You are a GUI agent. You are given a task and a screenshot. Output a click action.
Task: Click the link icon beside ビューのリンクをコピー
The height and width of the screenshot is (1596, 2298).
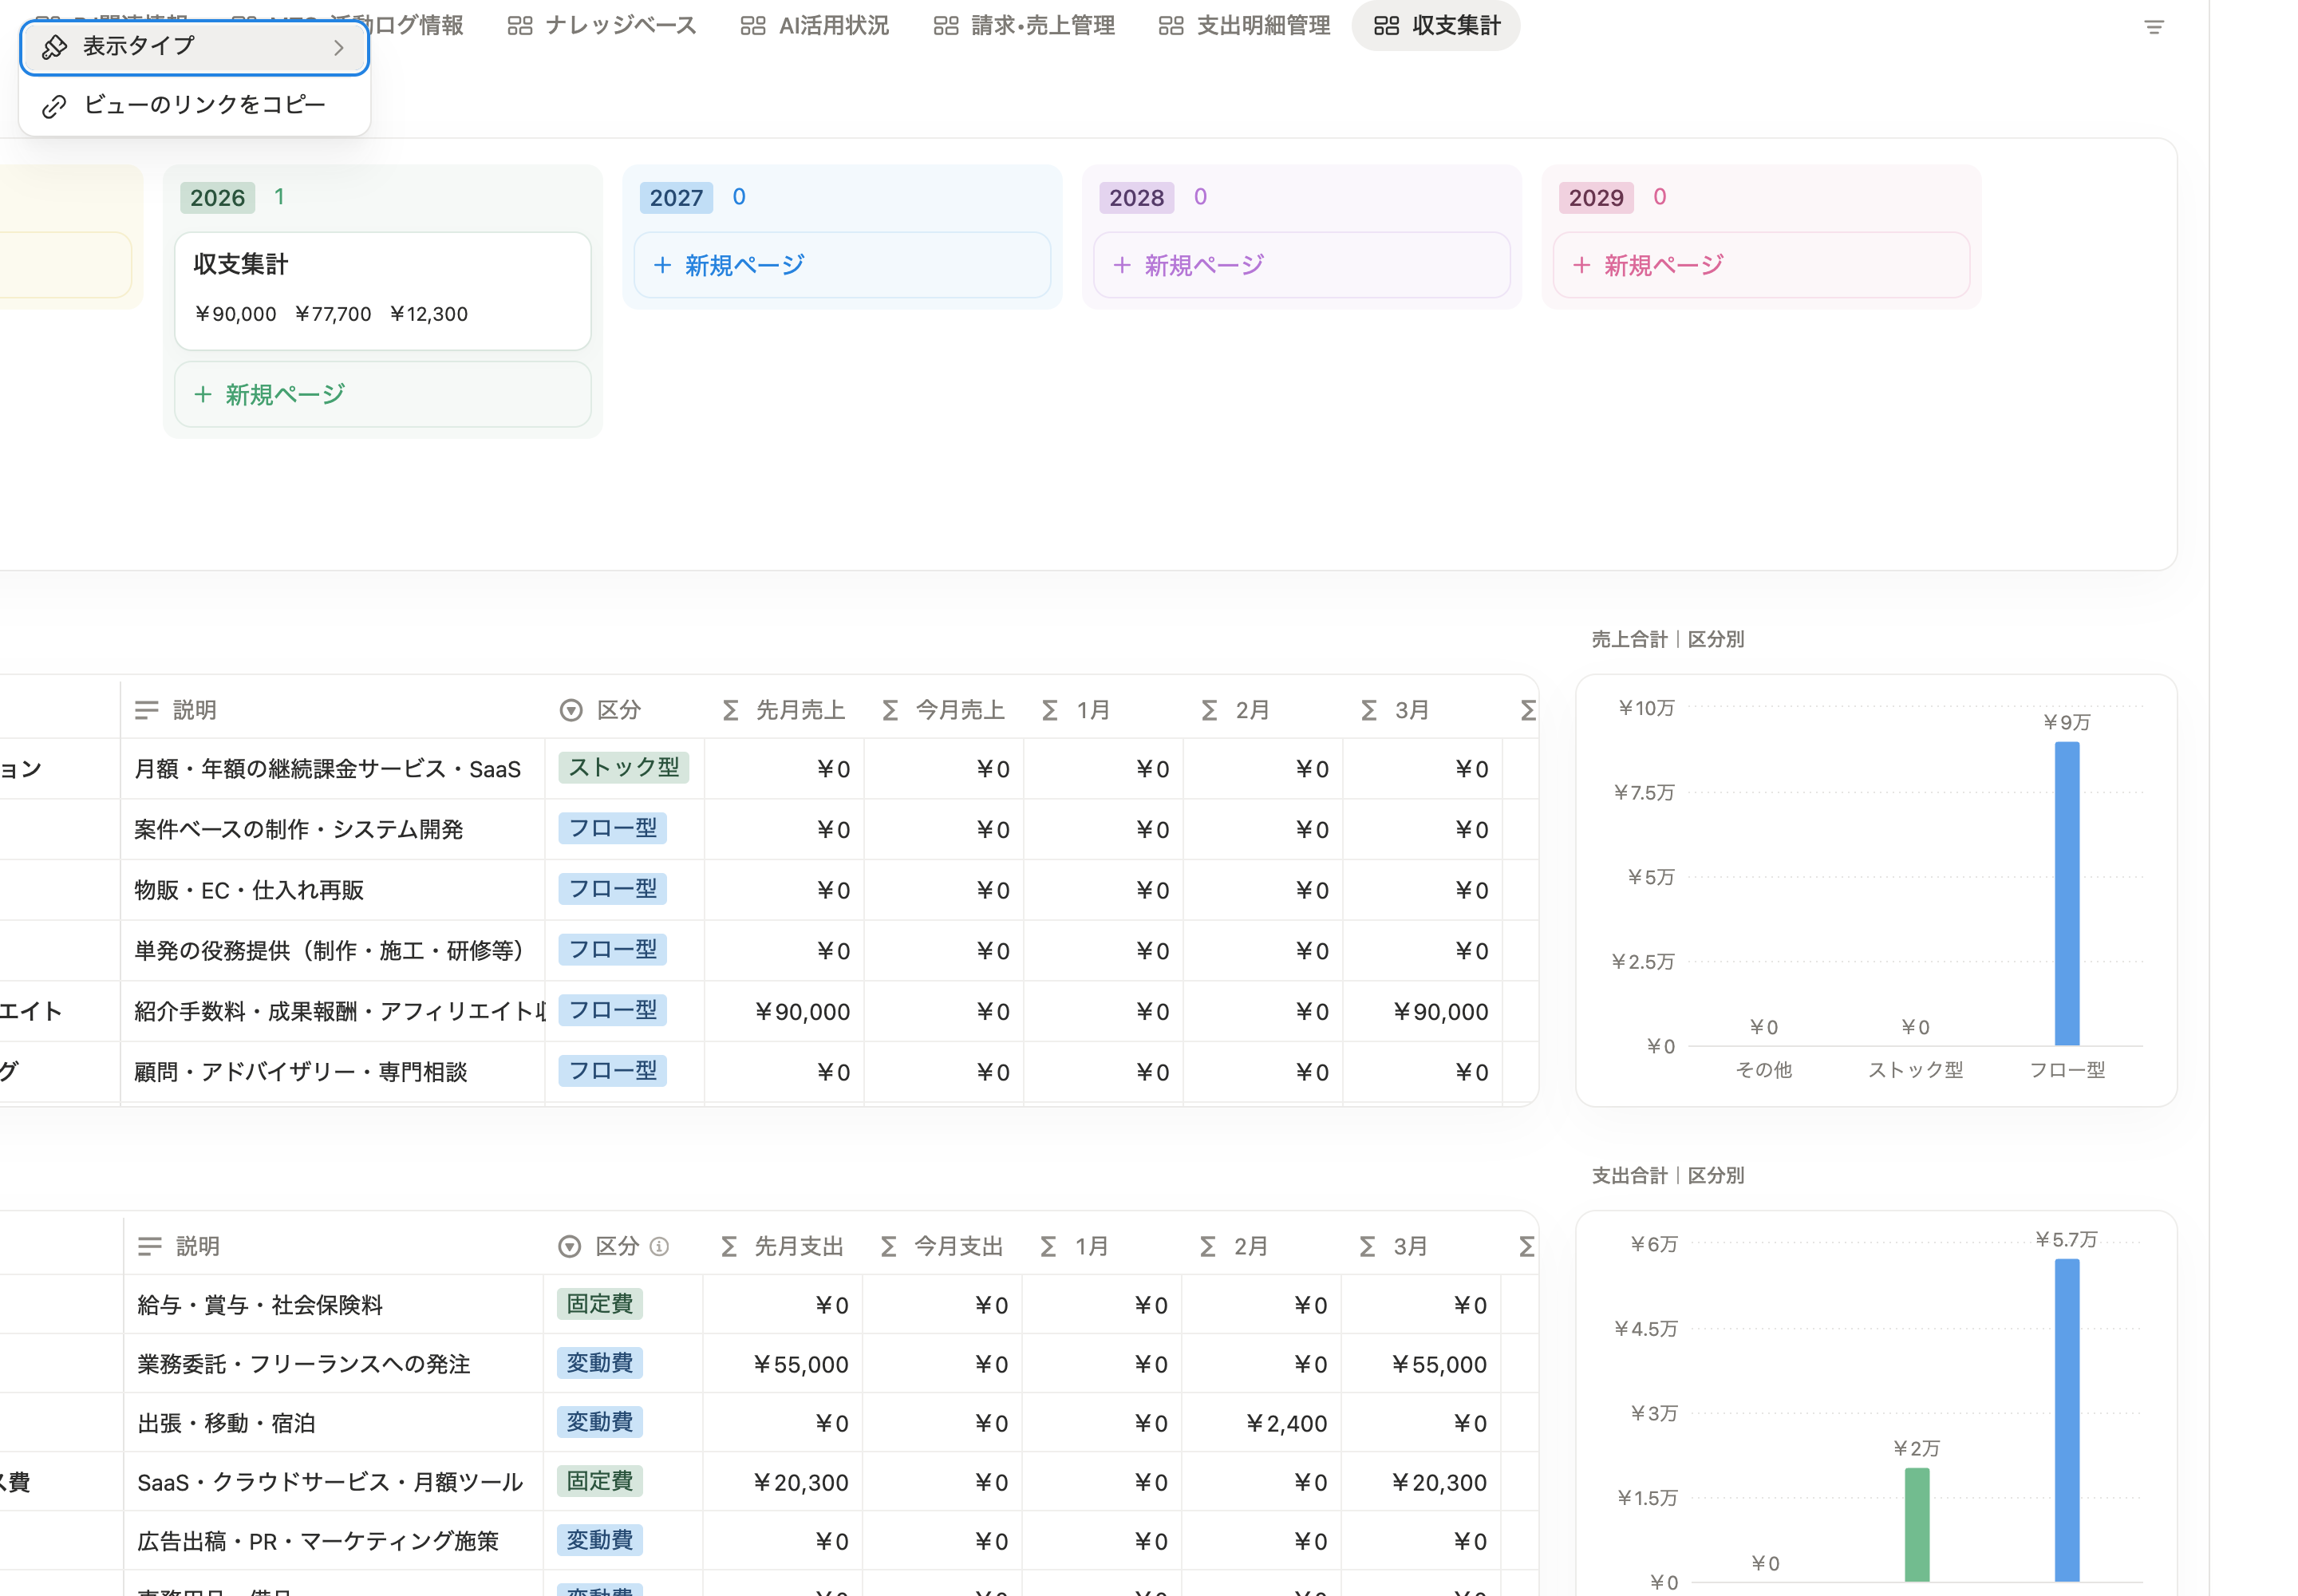pos(54,105)
